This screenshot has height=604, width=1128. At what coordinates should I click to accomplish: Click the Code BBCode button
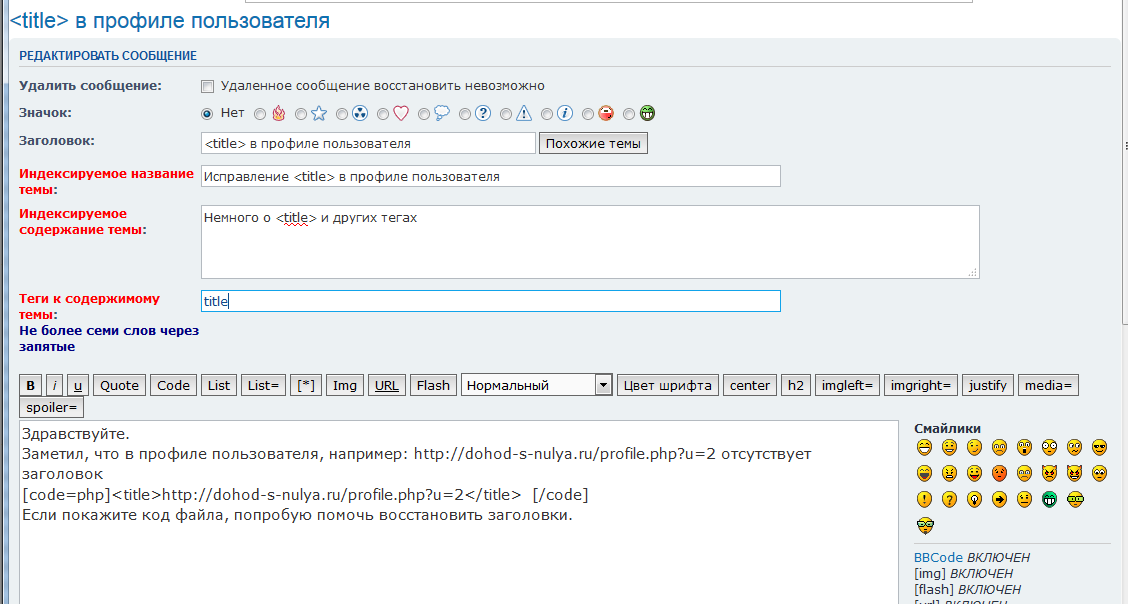tap(173, 385)
